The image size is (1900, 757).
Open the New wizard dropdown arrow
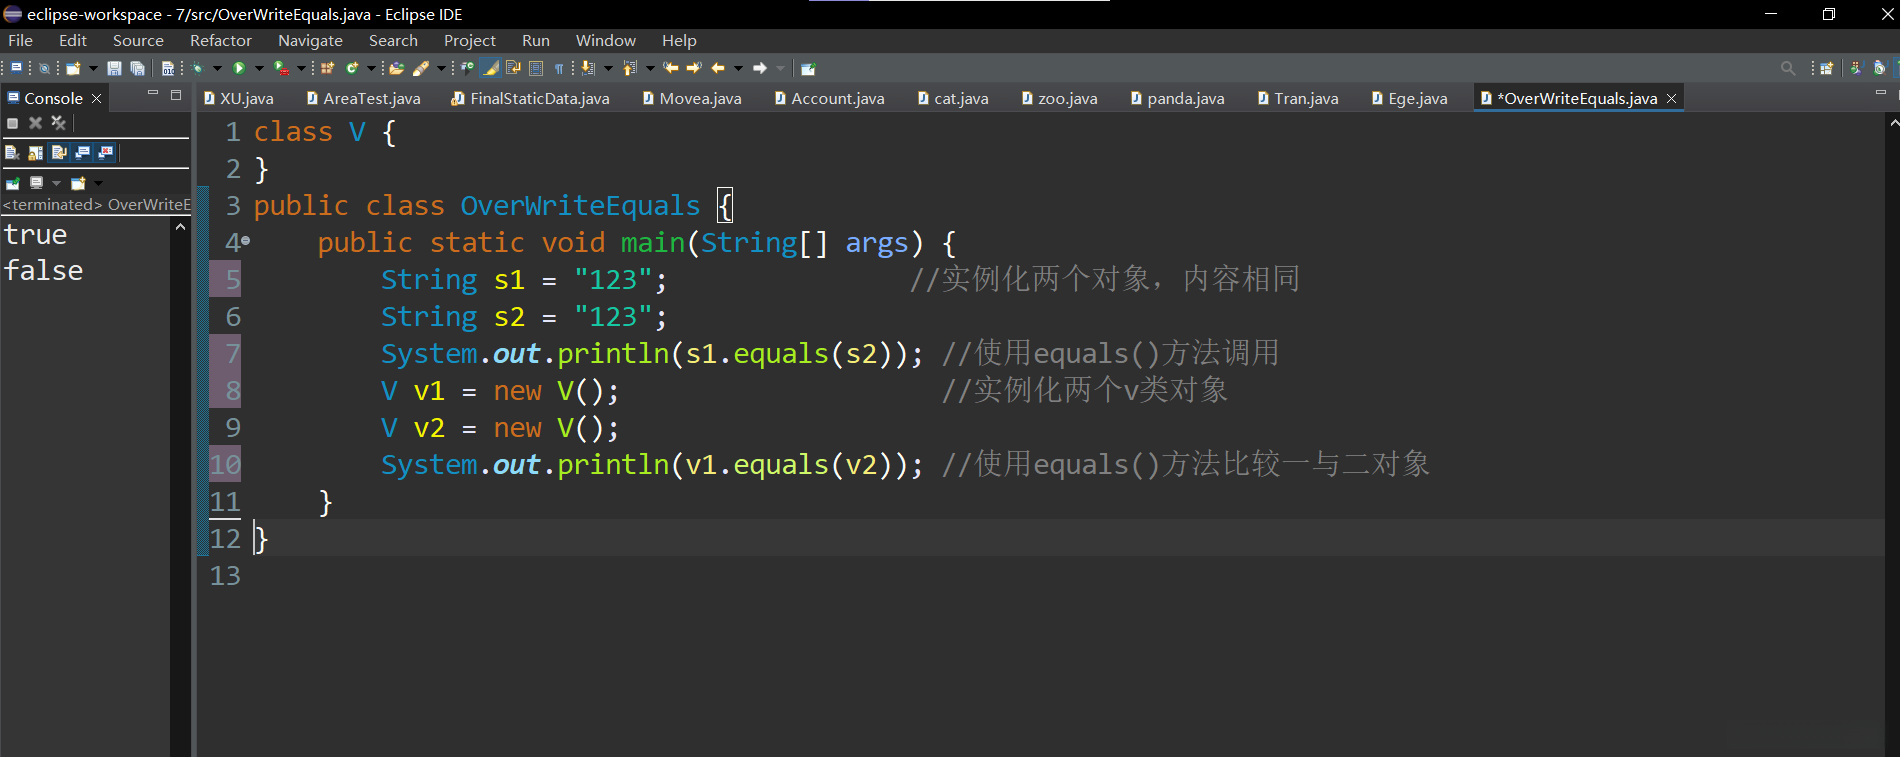pyautogui.click(x=93, y=69)
